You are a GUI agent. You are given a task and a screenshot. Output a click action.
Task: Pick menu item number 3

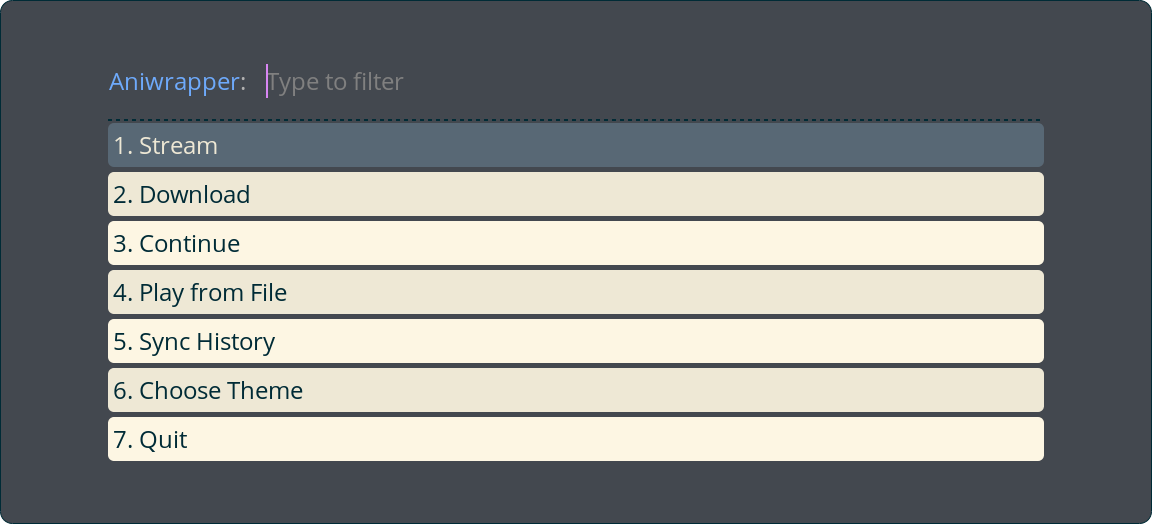point(575,243)
